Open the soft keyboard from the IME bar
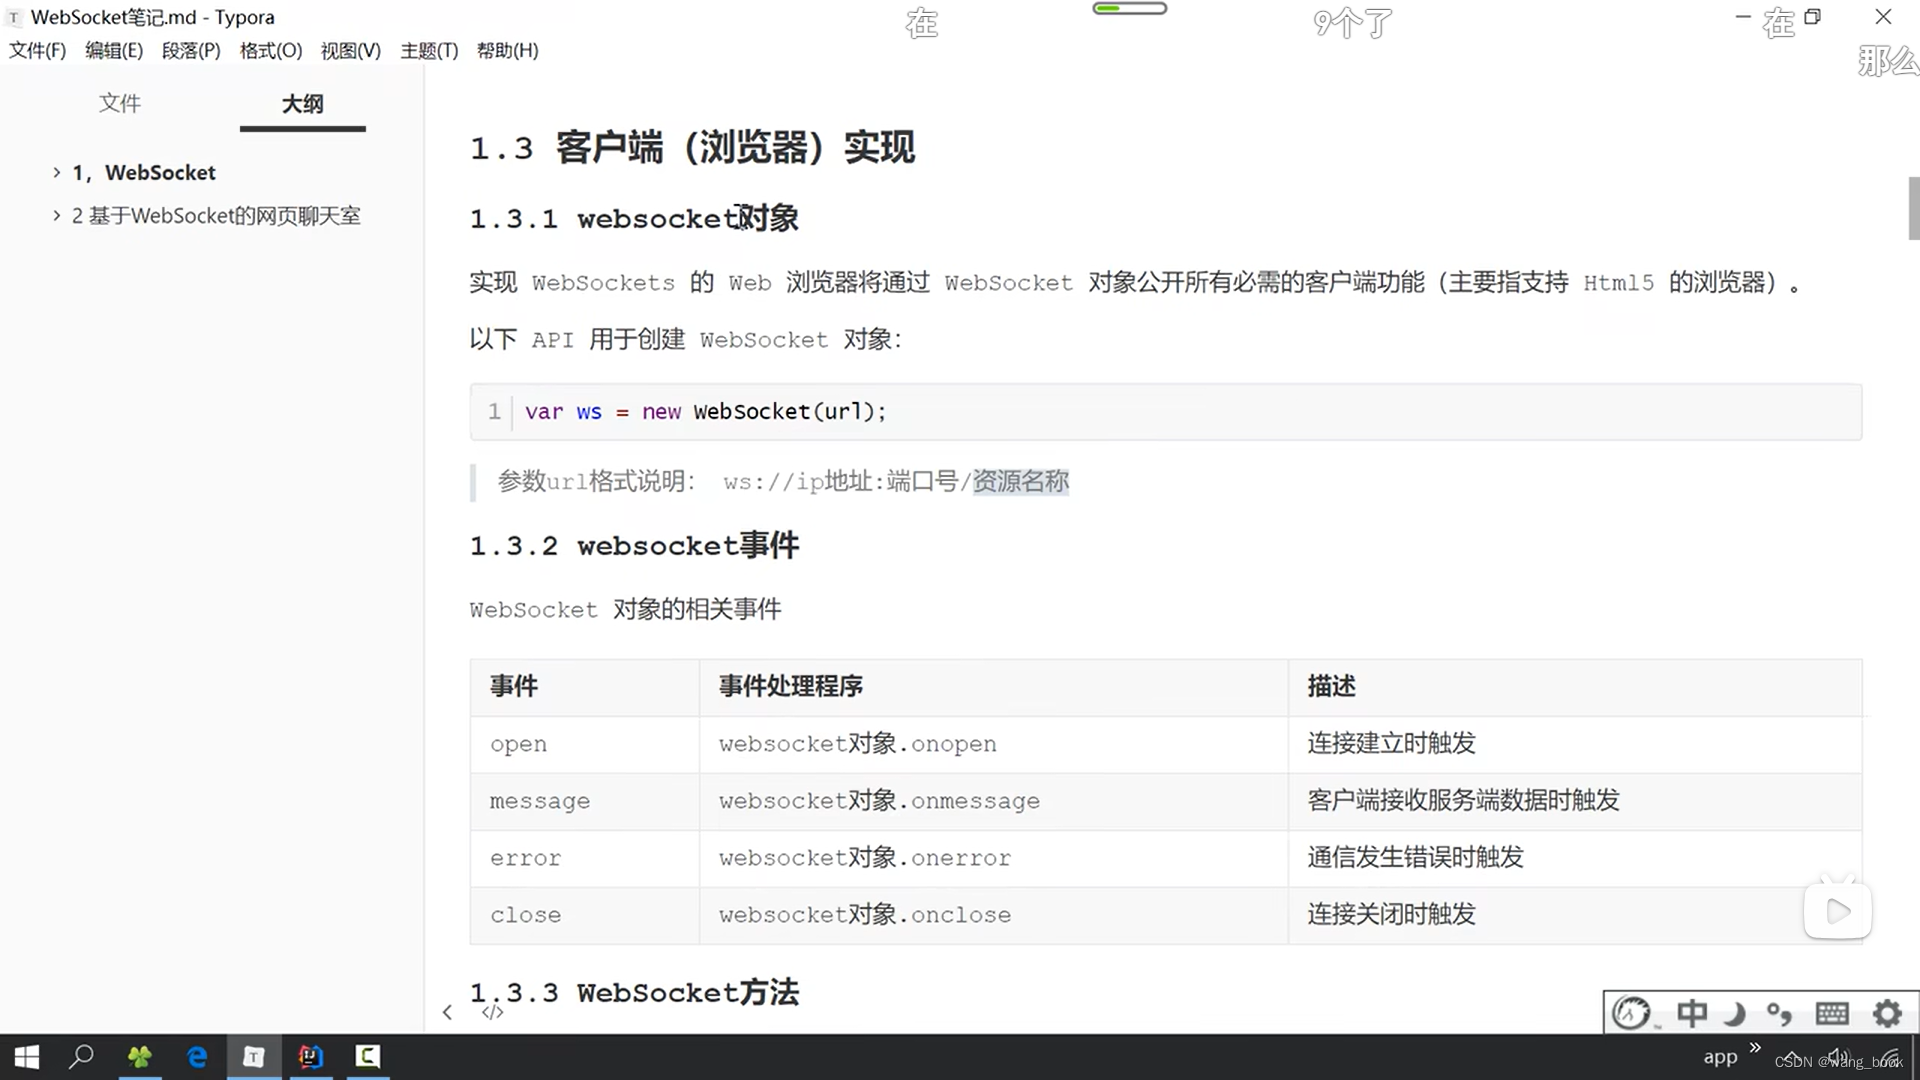 point(1832,1013)
